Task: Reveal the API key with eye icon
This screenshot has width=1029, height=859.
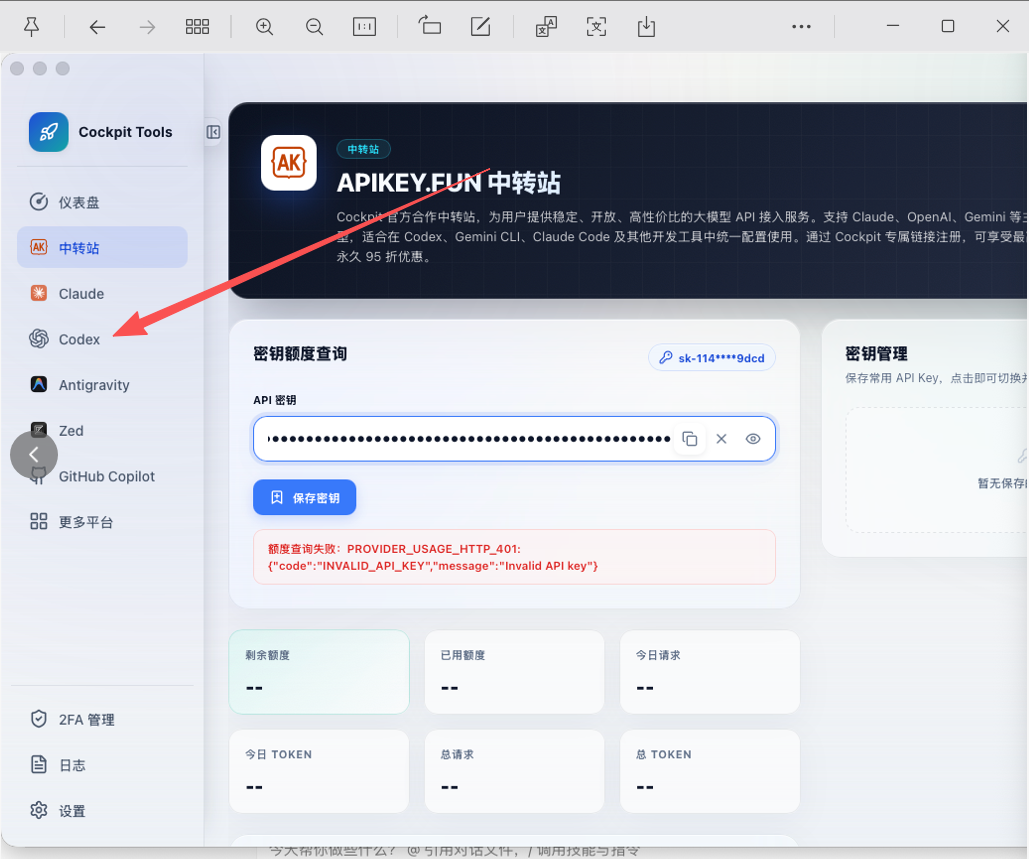Action: (x=753, y=438)
